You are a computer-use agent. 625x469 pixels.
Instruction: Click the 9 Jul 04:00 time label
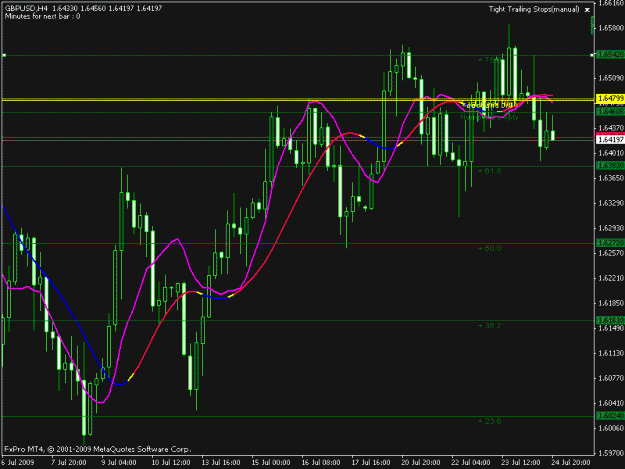pos(119,463)
